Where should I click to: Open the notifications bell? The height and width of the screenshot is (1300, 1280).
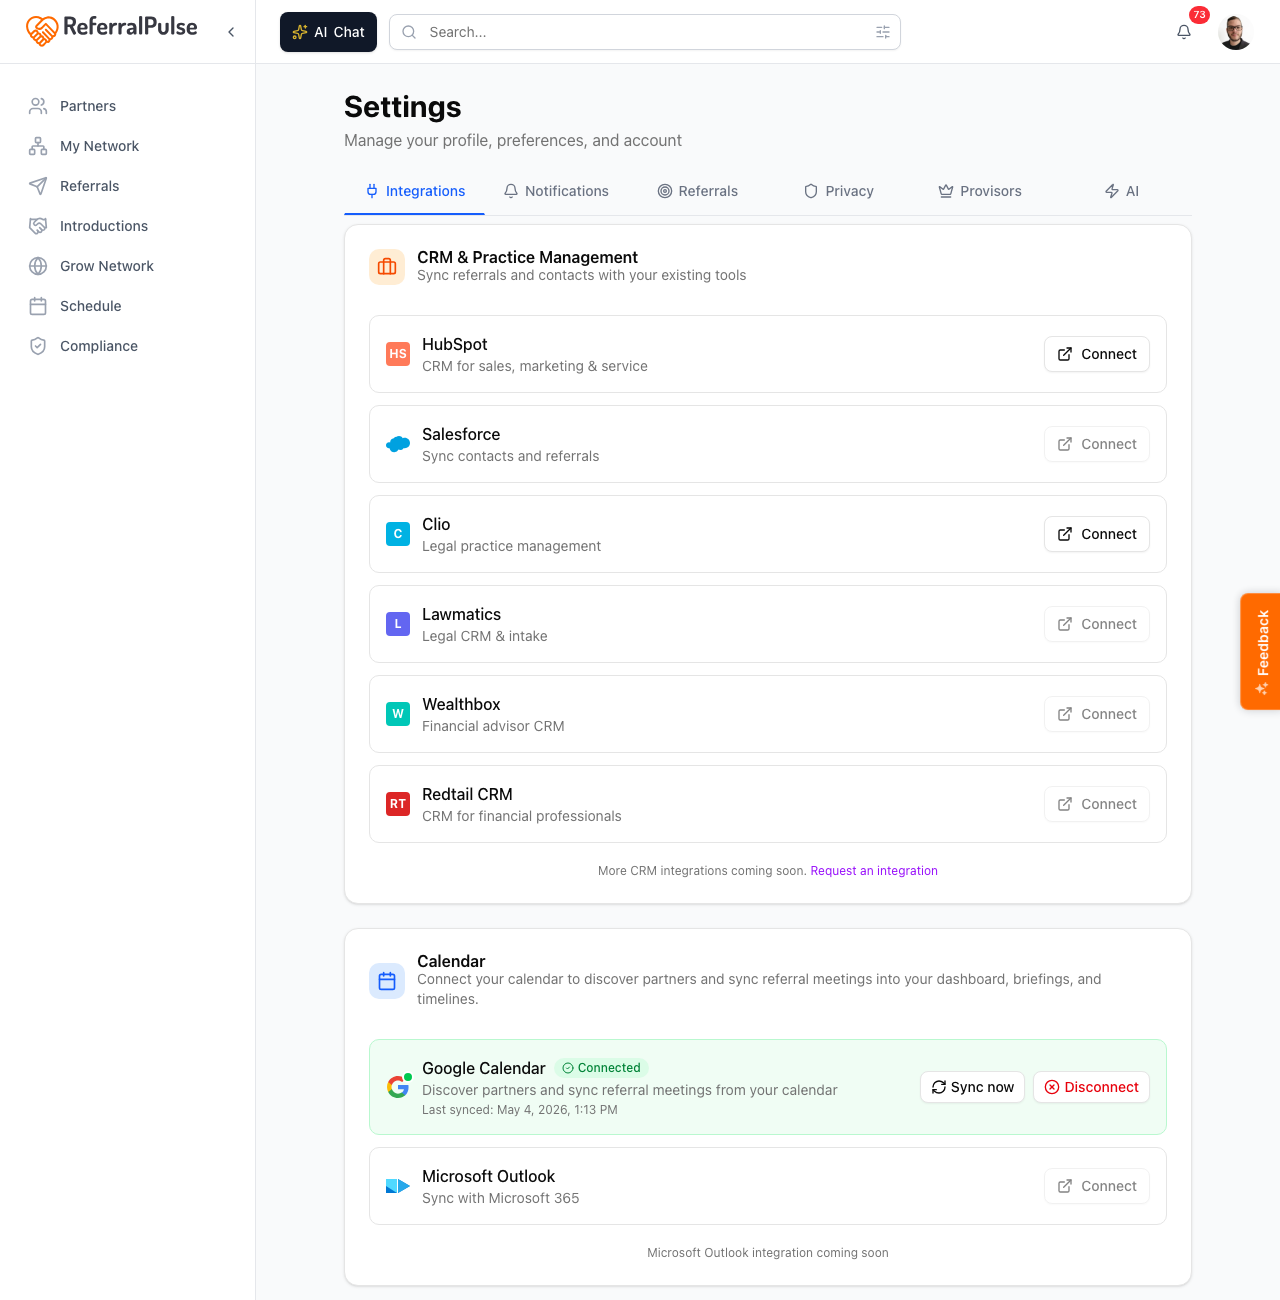[x=1184, y=32]
